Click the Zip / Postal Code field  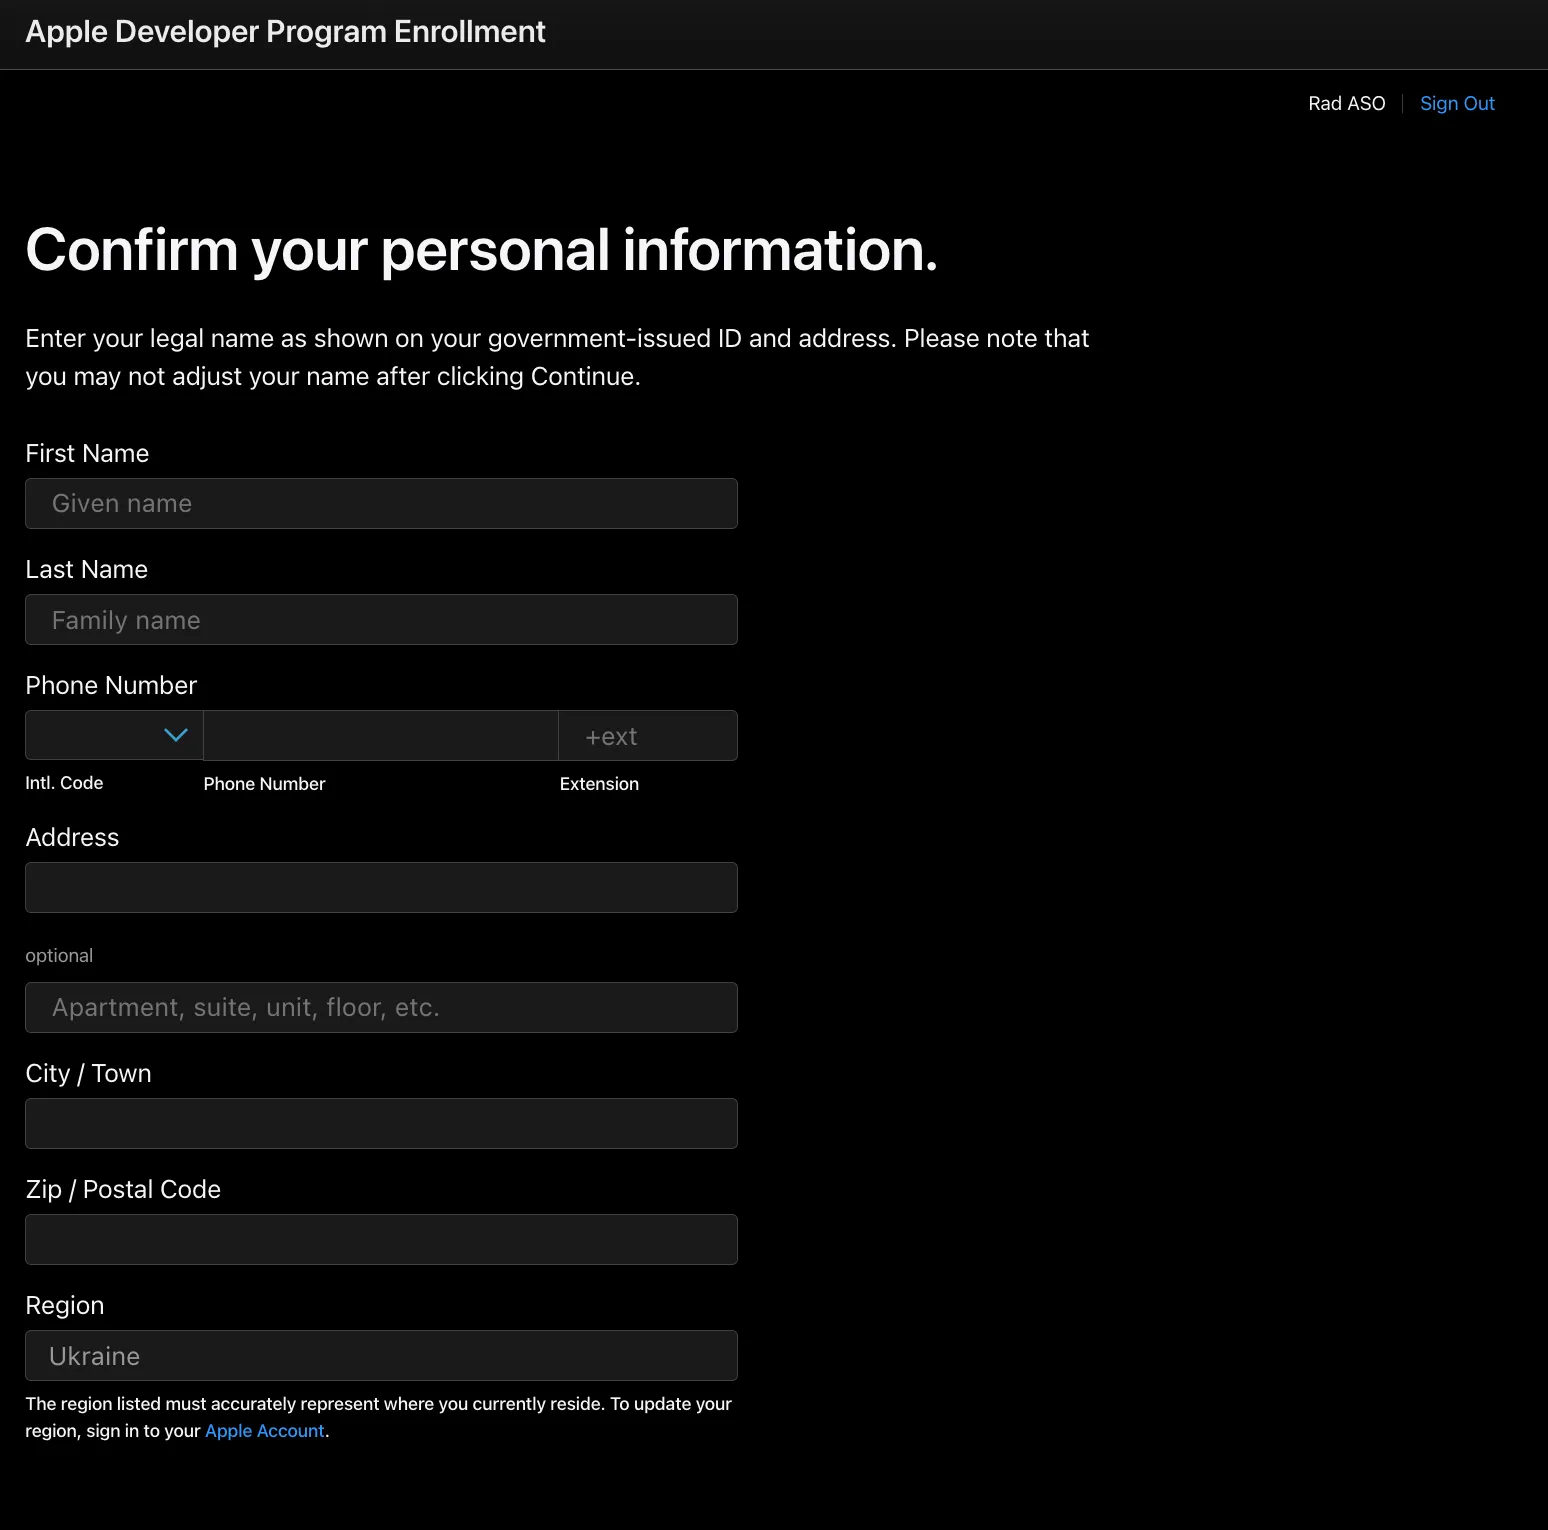[x=381, y=1240]
